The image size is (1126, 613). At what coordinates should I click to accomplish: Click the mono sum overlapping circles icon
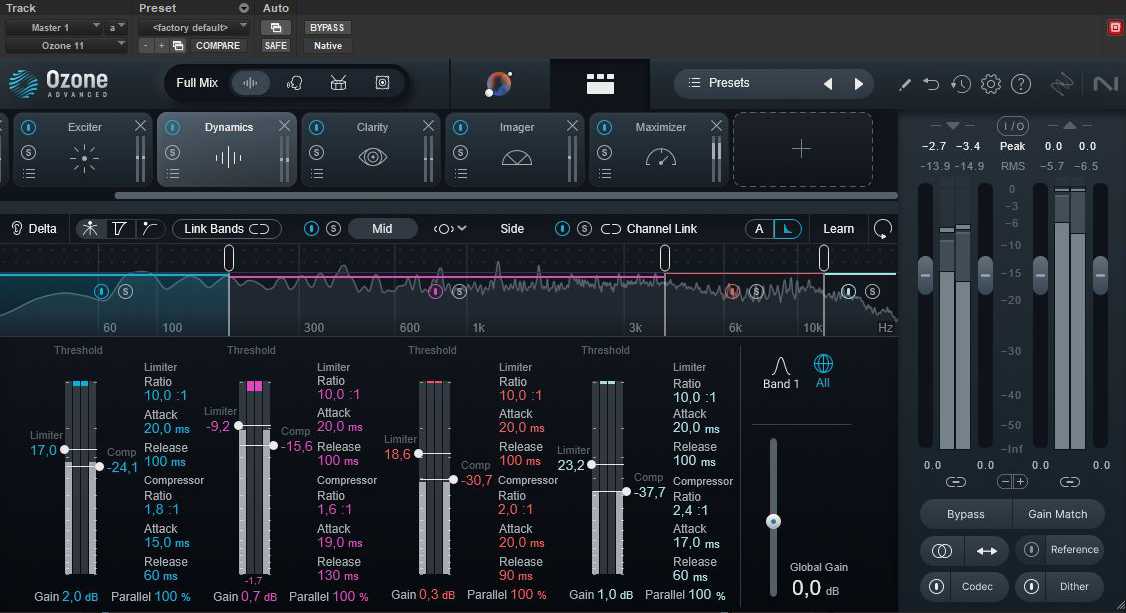pyautogui.click(x=941, y=551)
